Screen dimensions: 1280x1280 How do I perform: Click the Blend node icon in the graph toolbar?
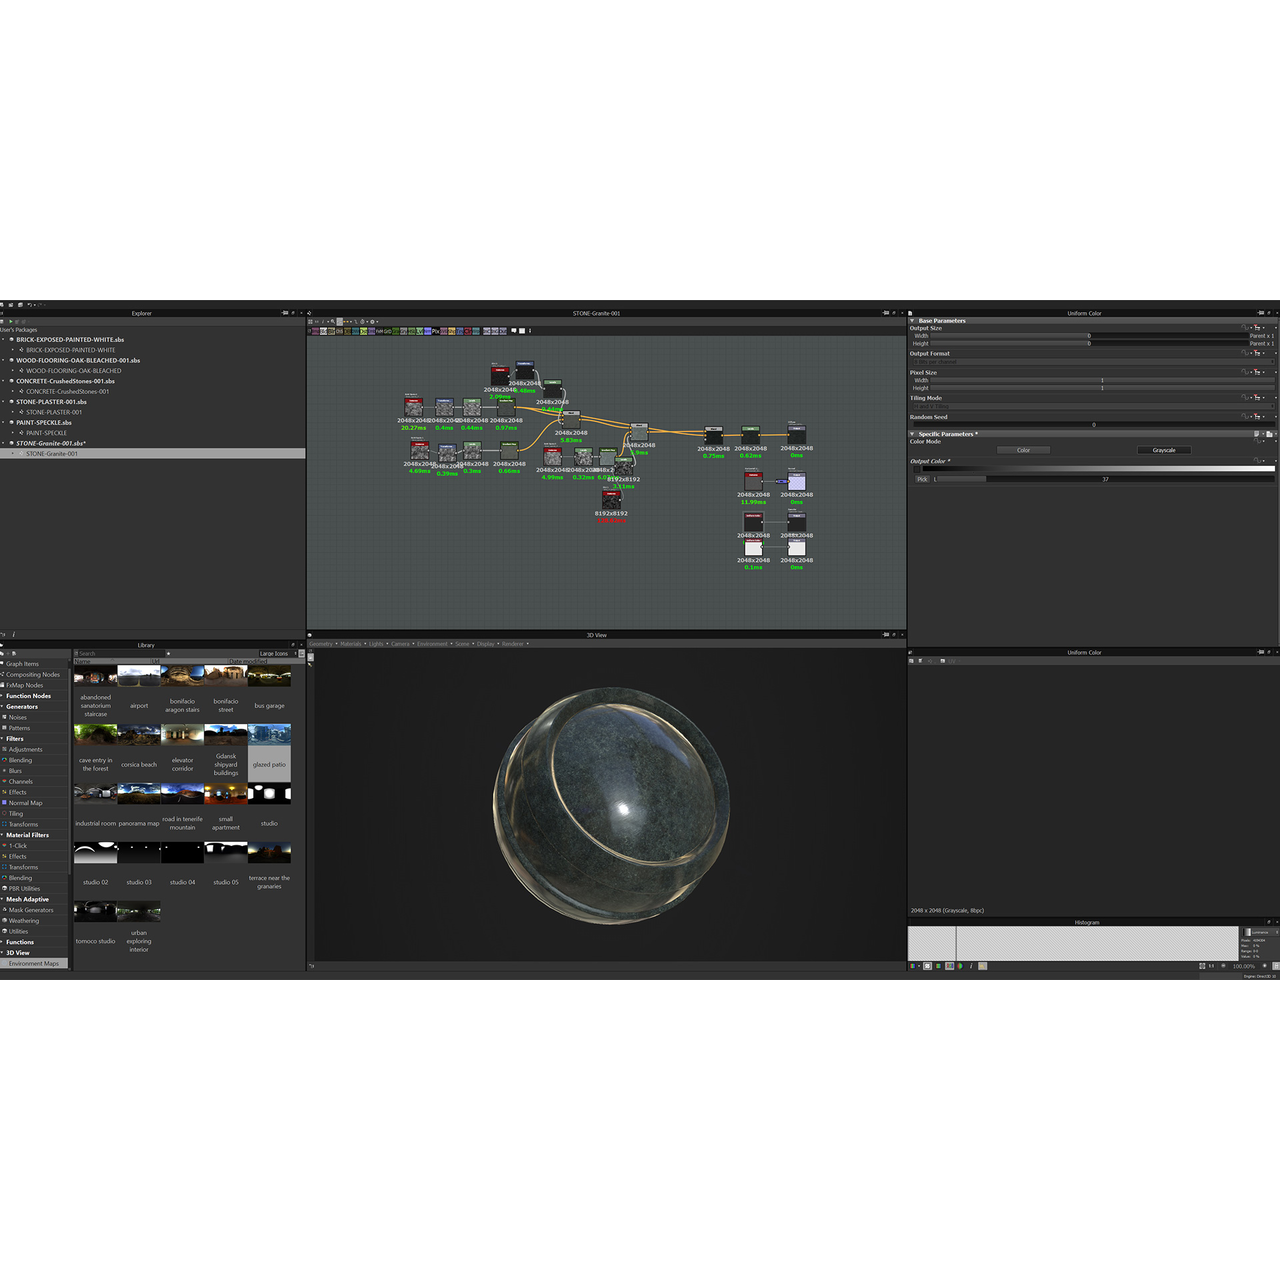click(x=323, y=329)
